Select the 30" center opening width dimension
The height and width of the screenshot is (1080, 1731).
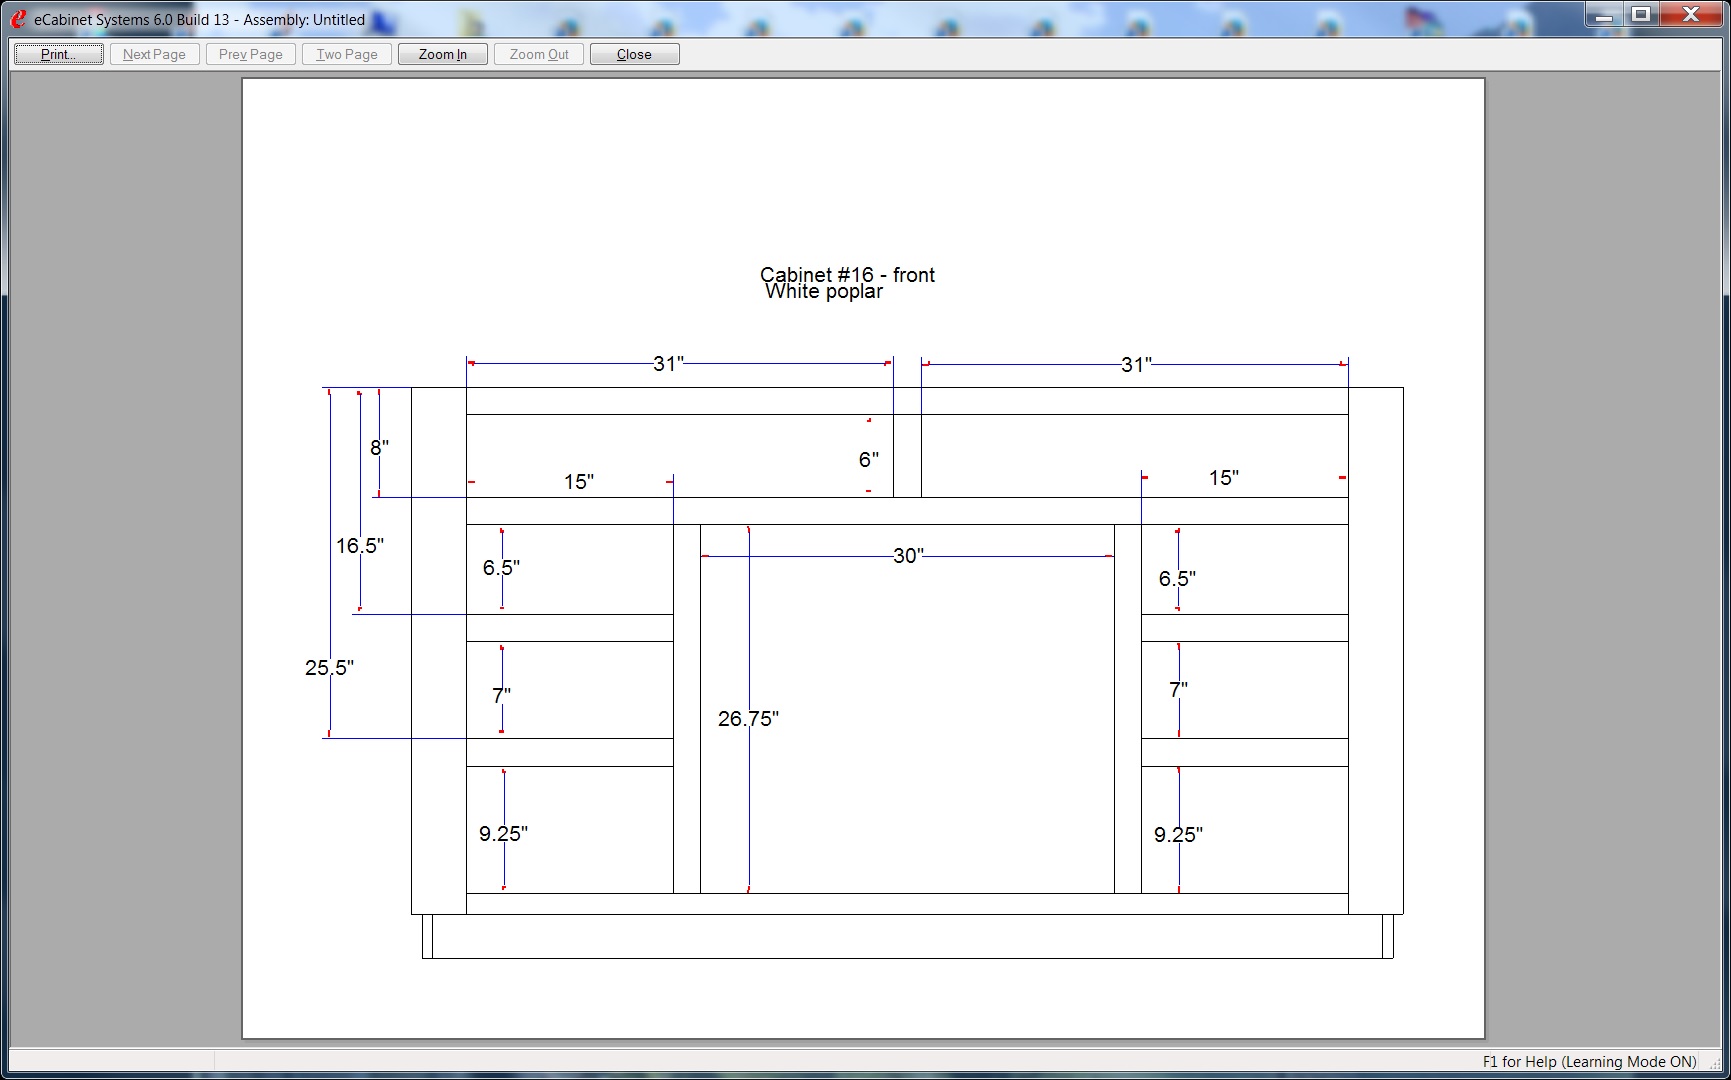908,556
